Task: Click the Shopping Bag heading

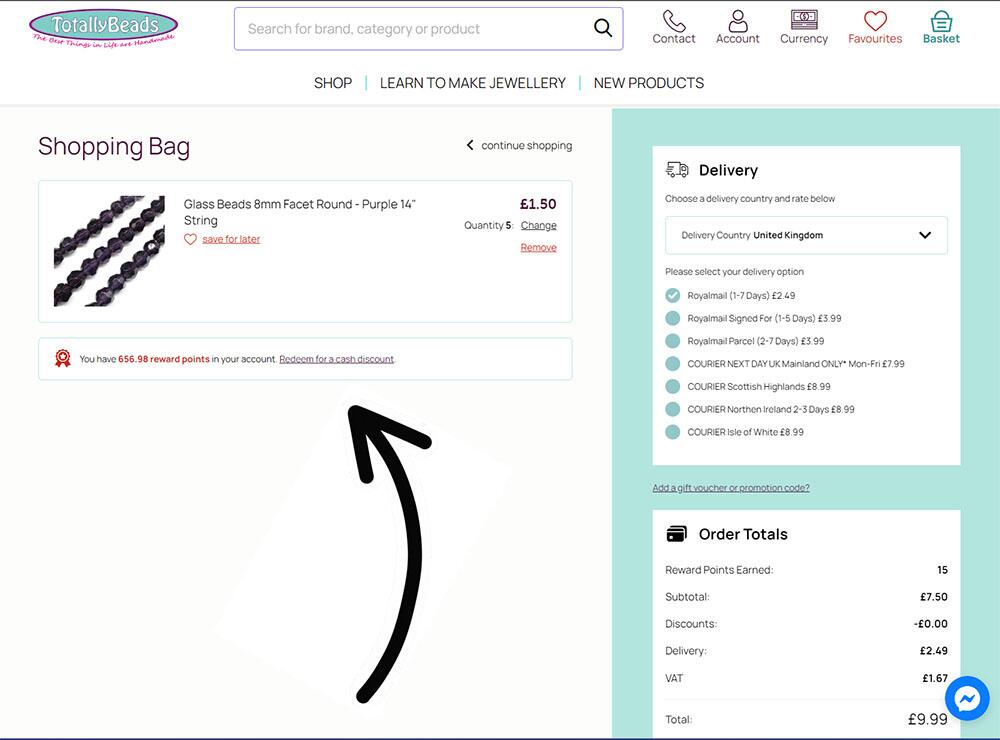Action: [x=114, y=147]
